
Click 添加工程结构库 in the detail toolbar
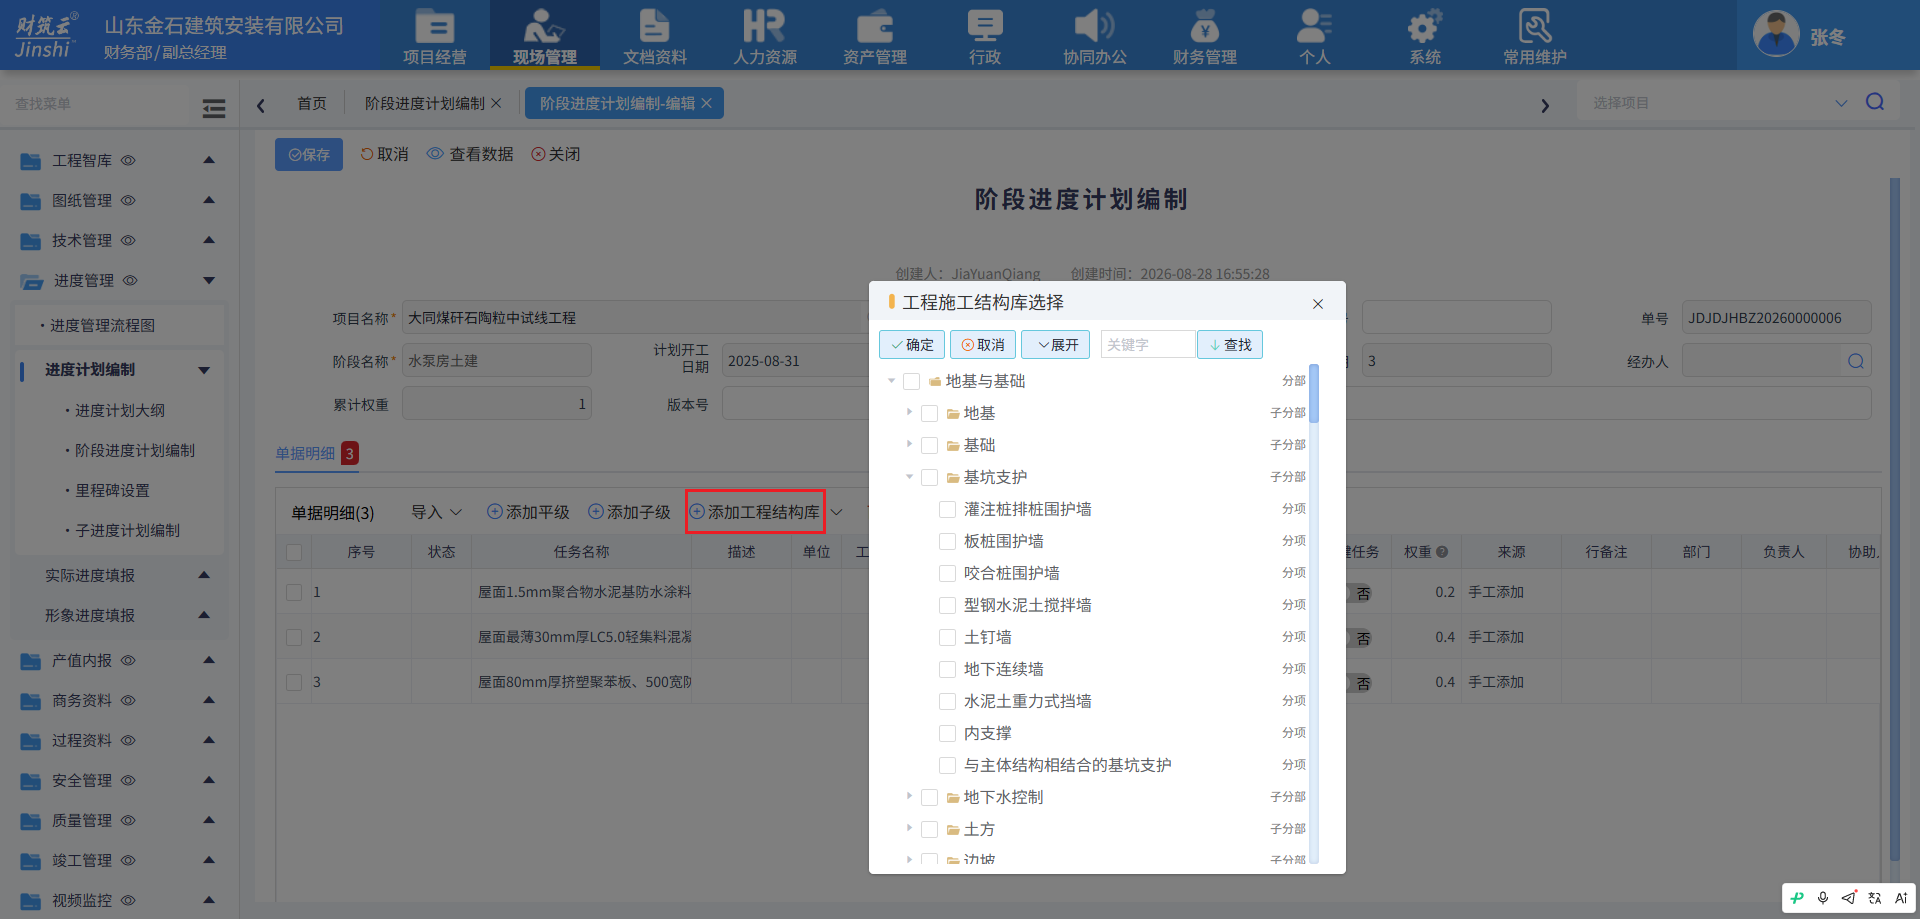click(x=755, y=512)
